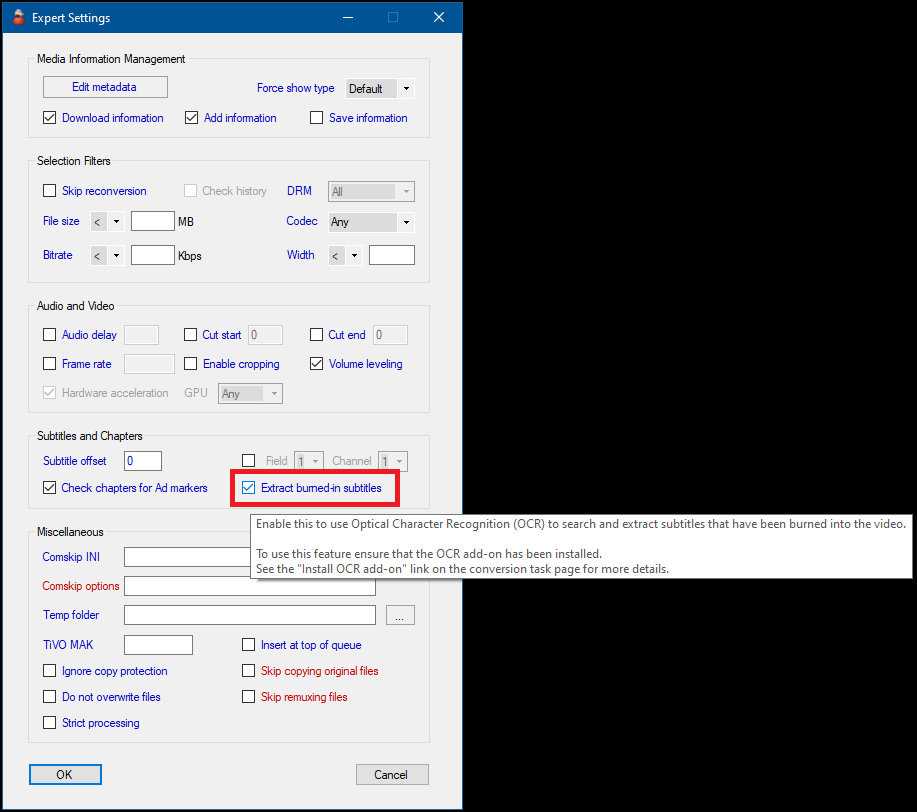Uncheck Extract burned-in subtitles
This screenshot has width=917, height=812.
249,488
